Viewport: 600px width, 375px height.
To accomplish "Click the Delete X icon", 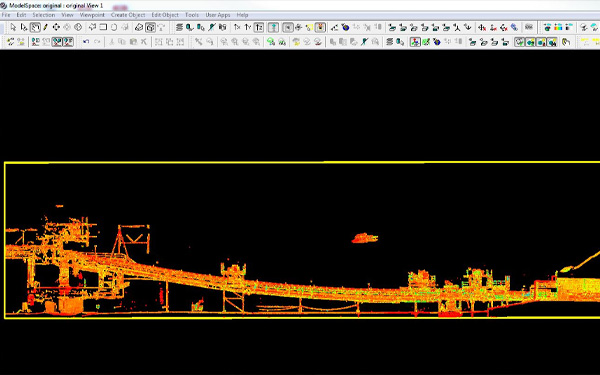I will (144, 42).
